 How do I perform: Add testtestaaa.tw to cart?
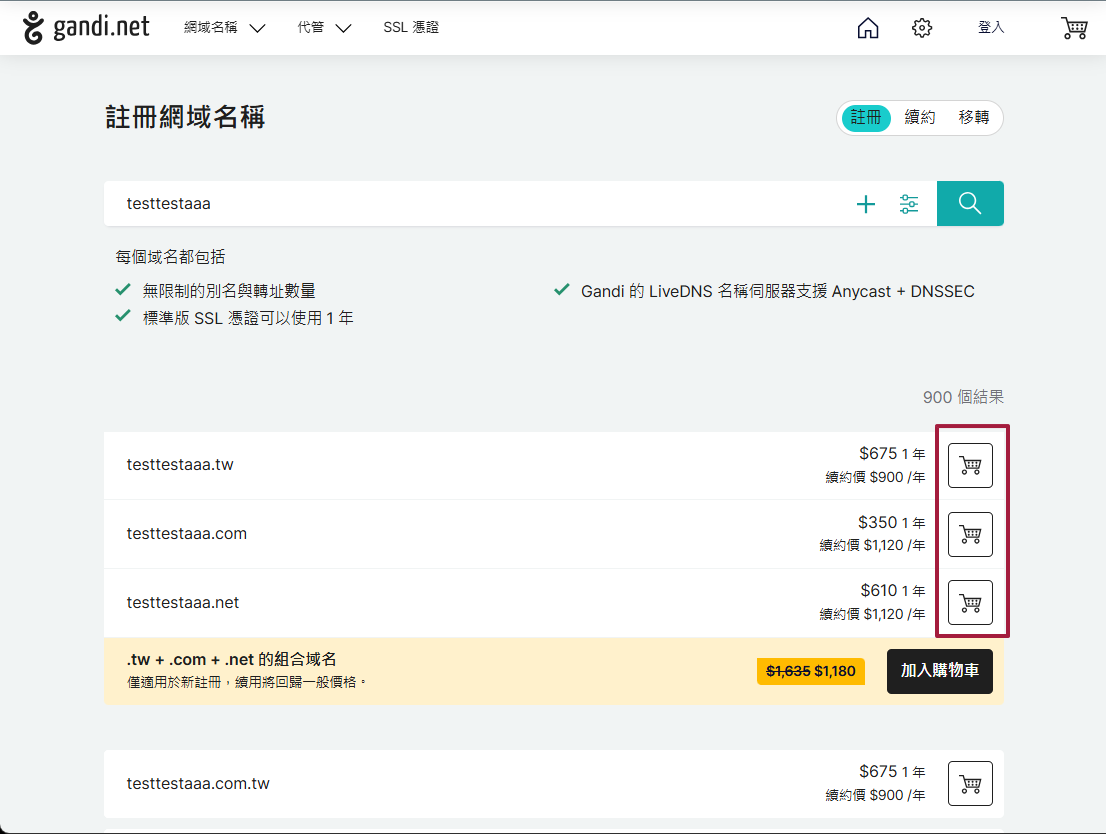click(x=970, y=465)
